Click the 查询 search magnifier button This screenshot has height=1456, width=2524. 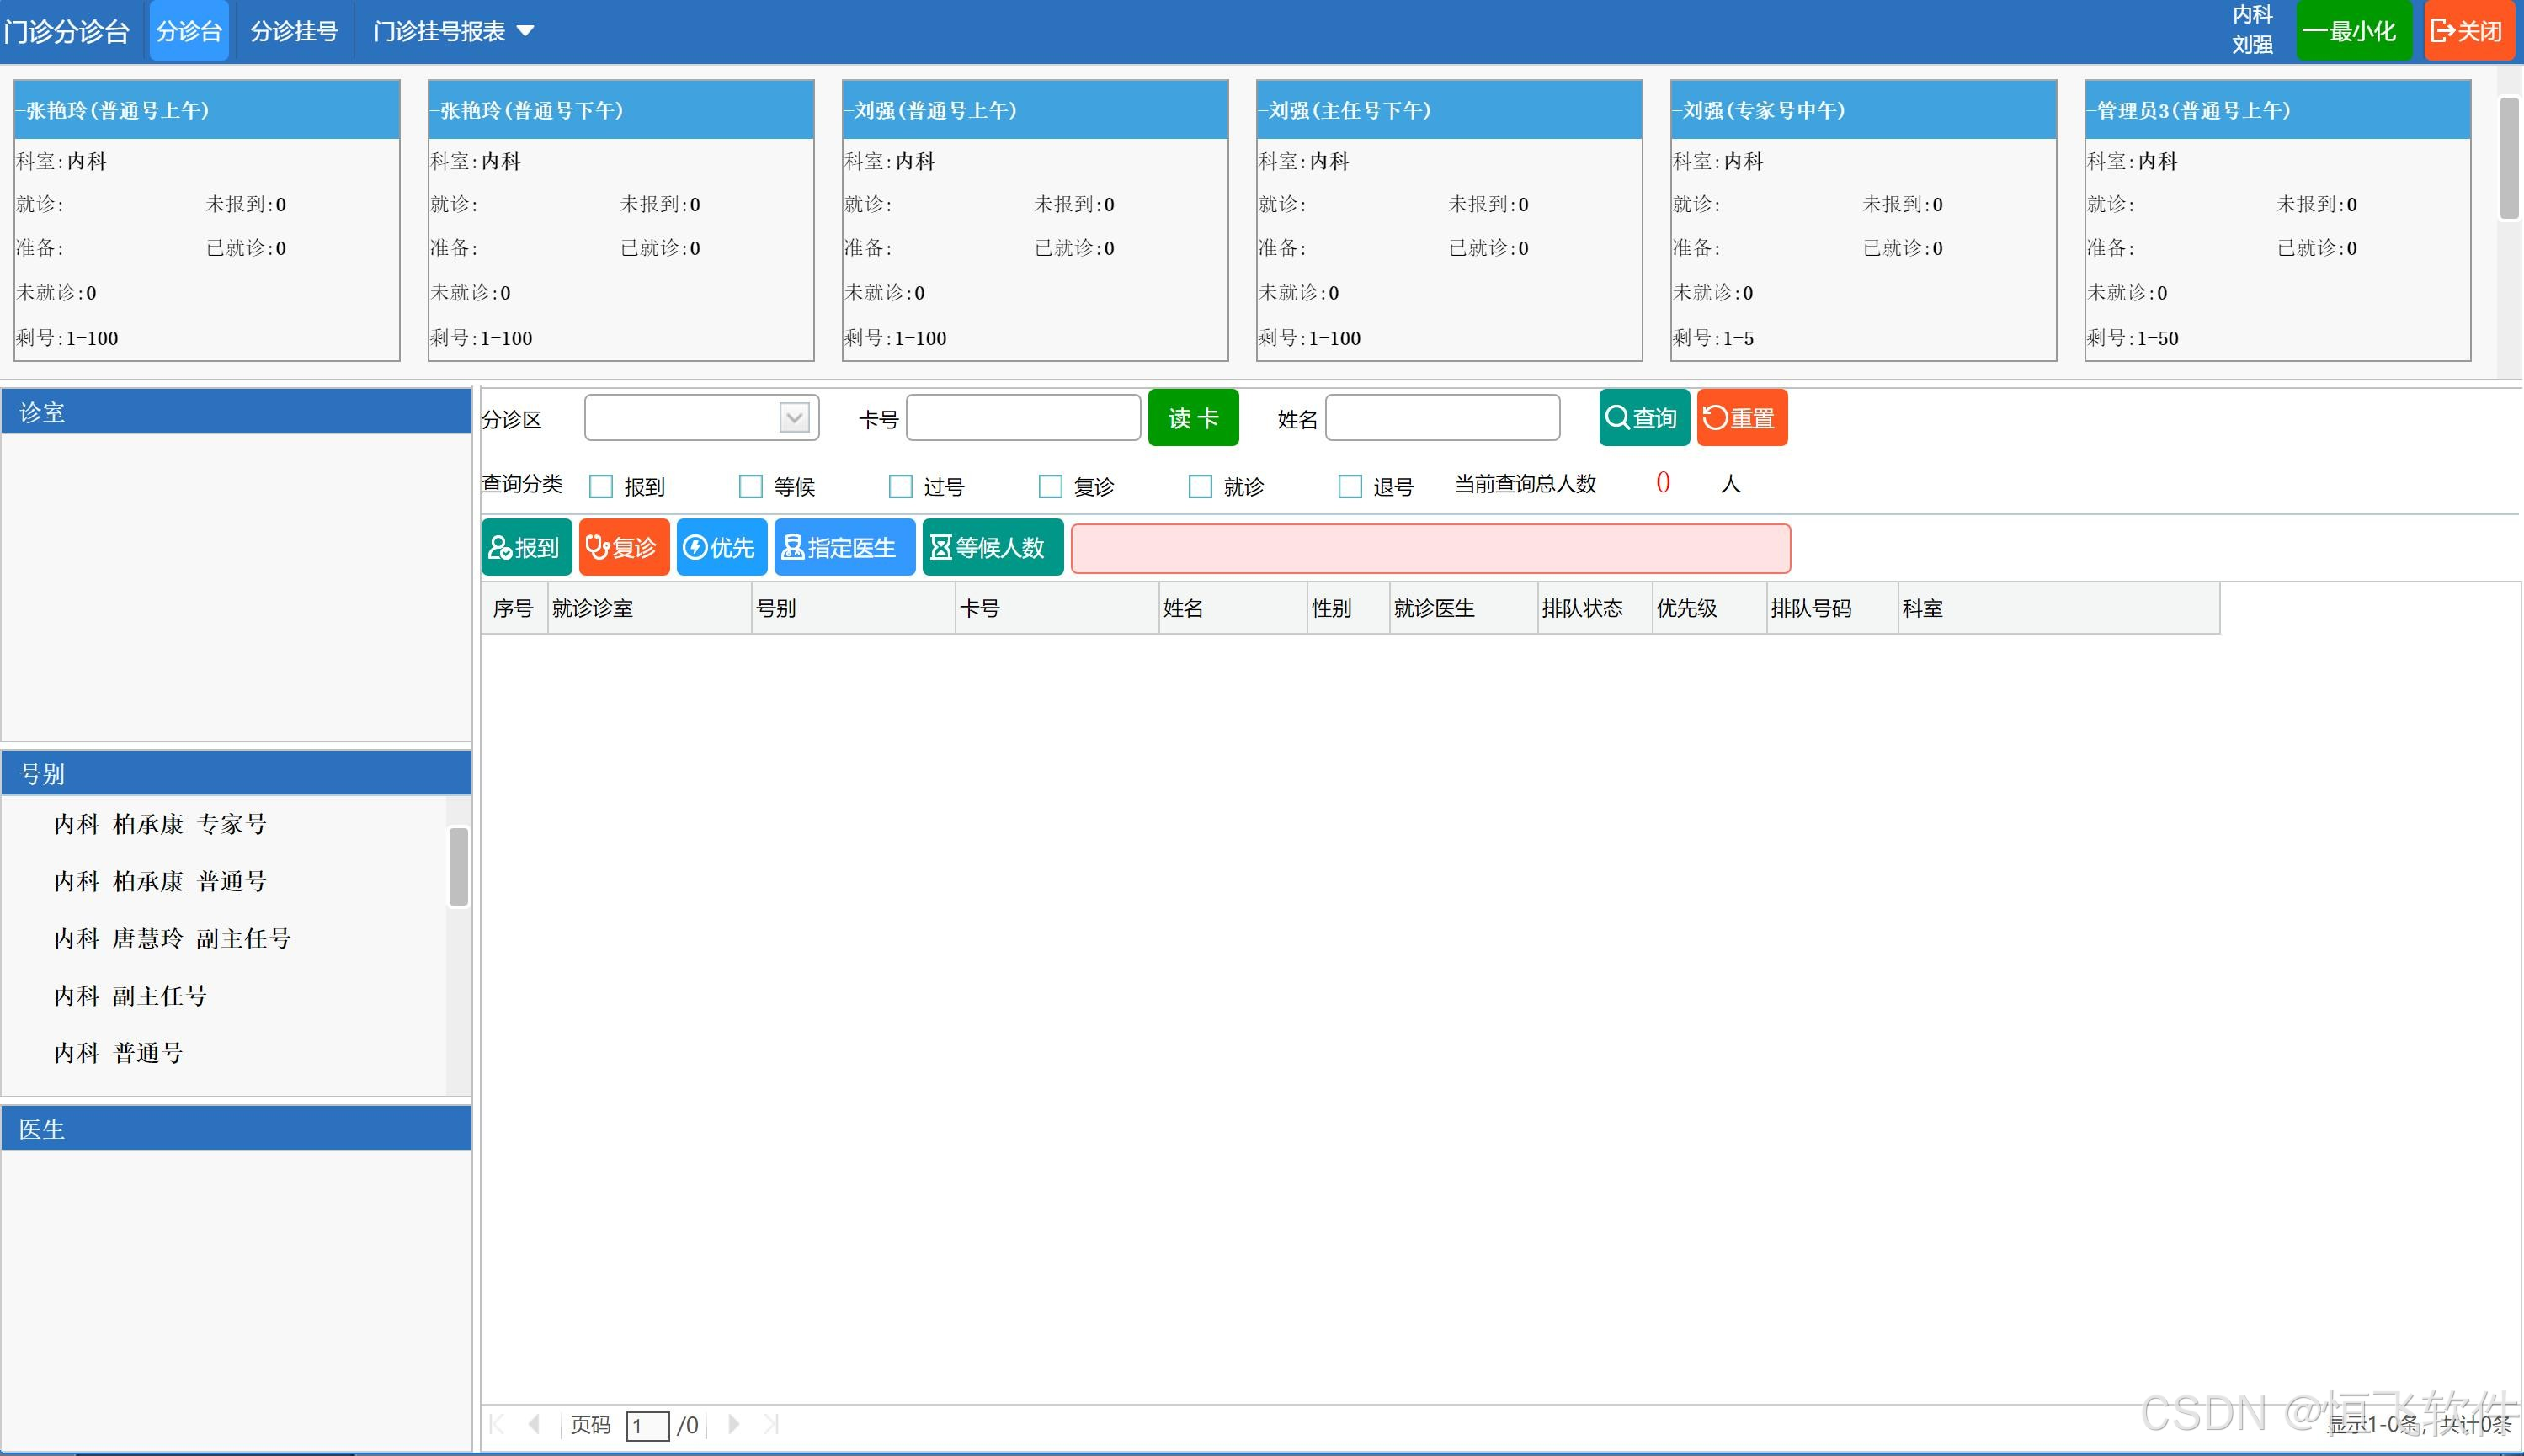[x=1643, y=418]
